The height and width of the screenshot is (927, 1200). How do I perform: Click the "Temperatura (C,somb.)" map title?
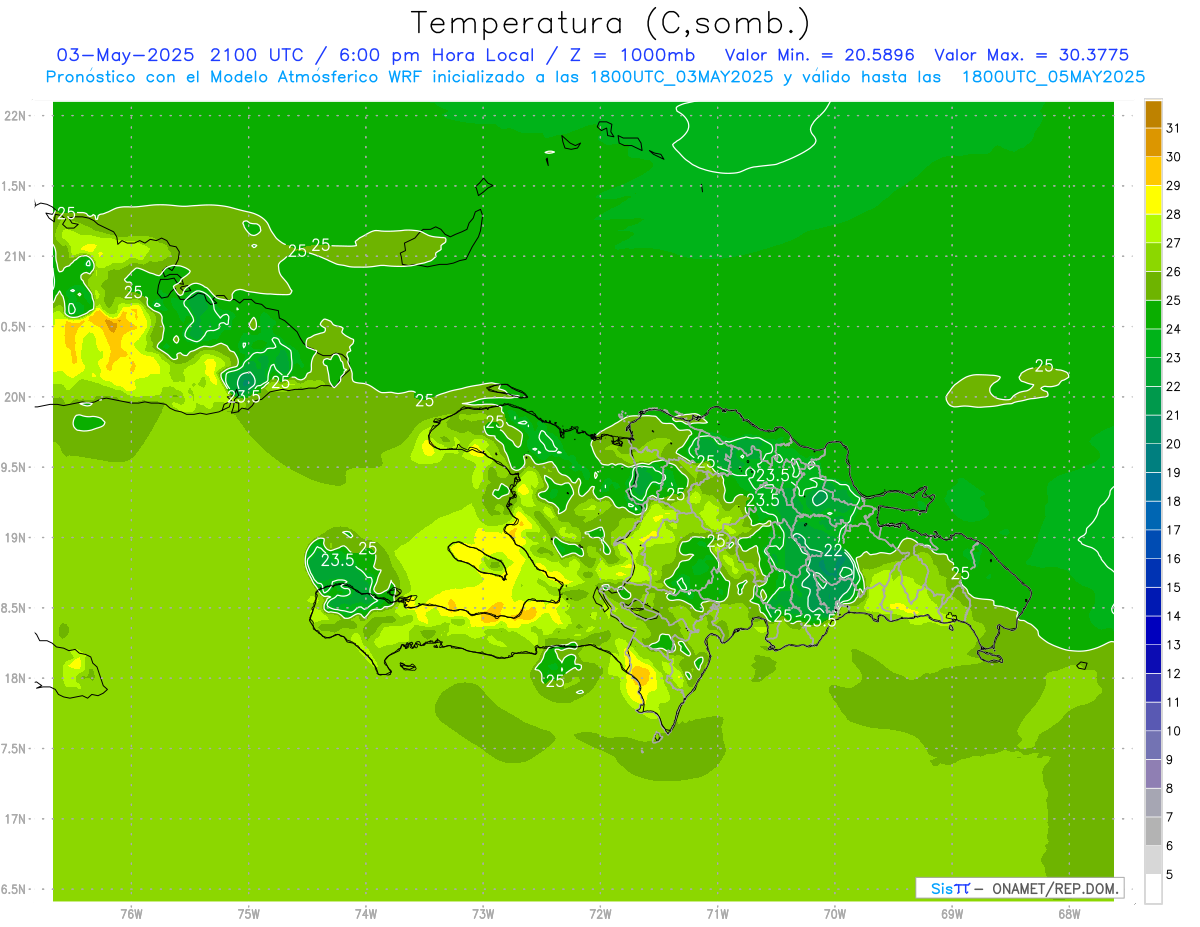(610, 22)
